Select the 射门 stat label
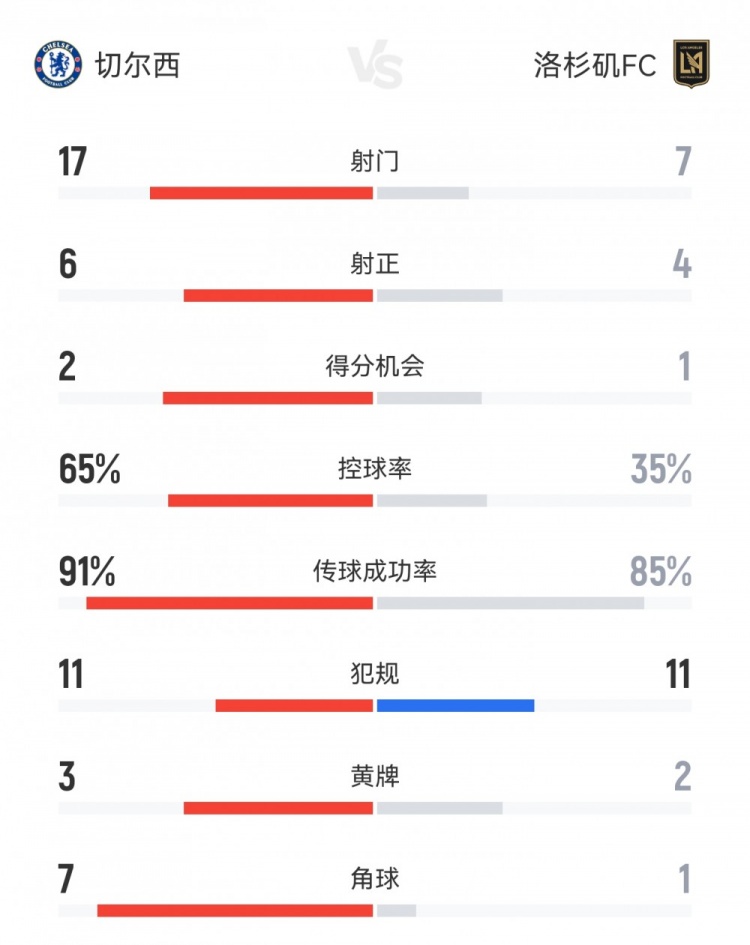This screenshot has height=945, width=750. point(375,161)
